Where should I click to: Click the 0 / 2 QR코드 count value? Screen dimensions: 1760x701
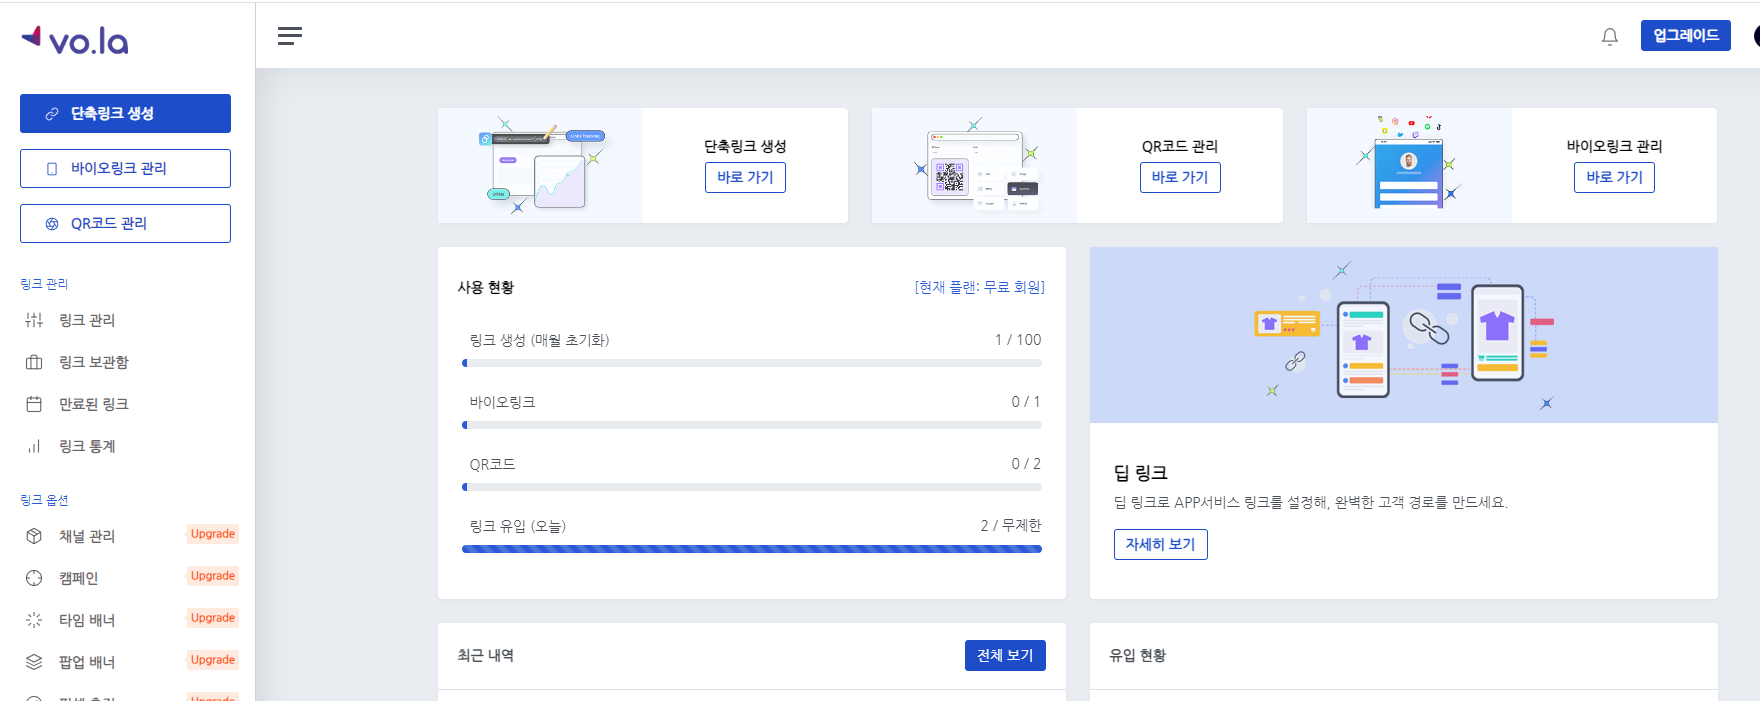tap(1026, 464)
